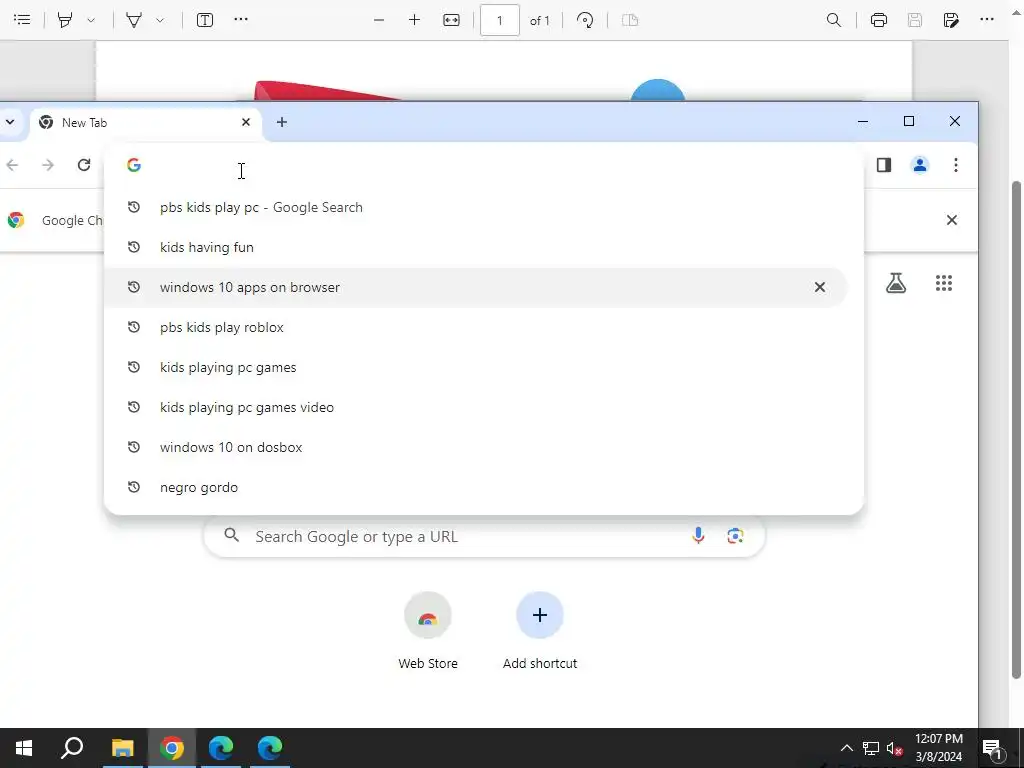Select suggestion "windows 10 apps on browser"

[x=475, y=287]
